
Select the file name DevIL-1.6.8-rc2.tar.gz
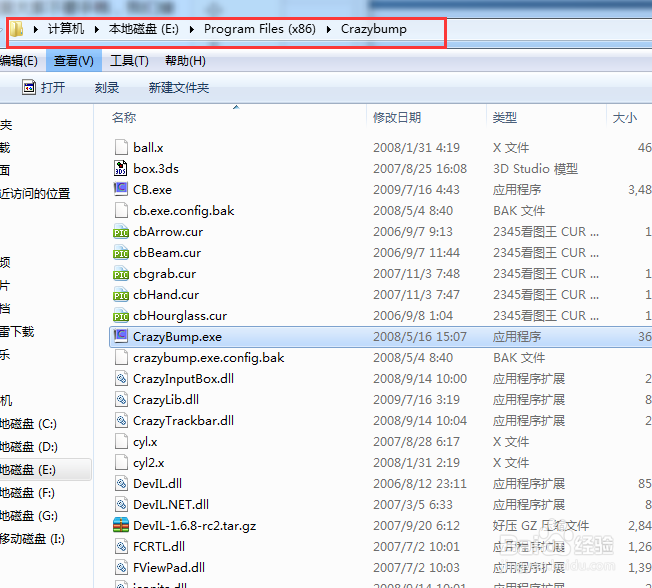[x=195, y=526]
